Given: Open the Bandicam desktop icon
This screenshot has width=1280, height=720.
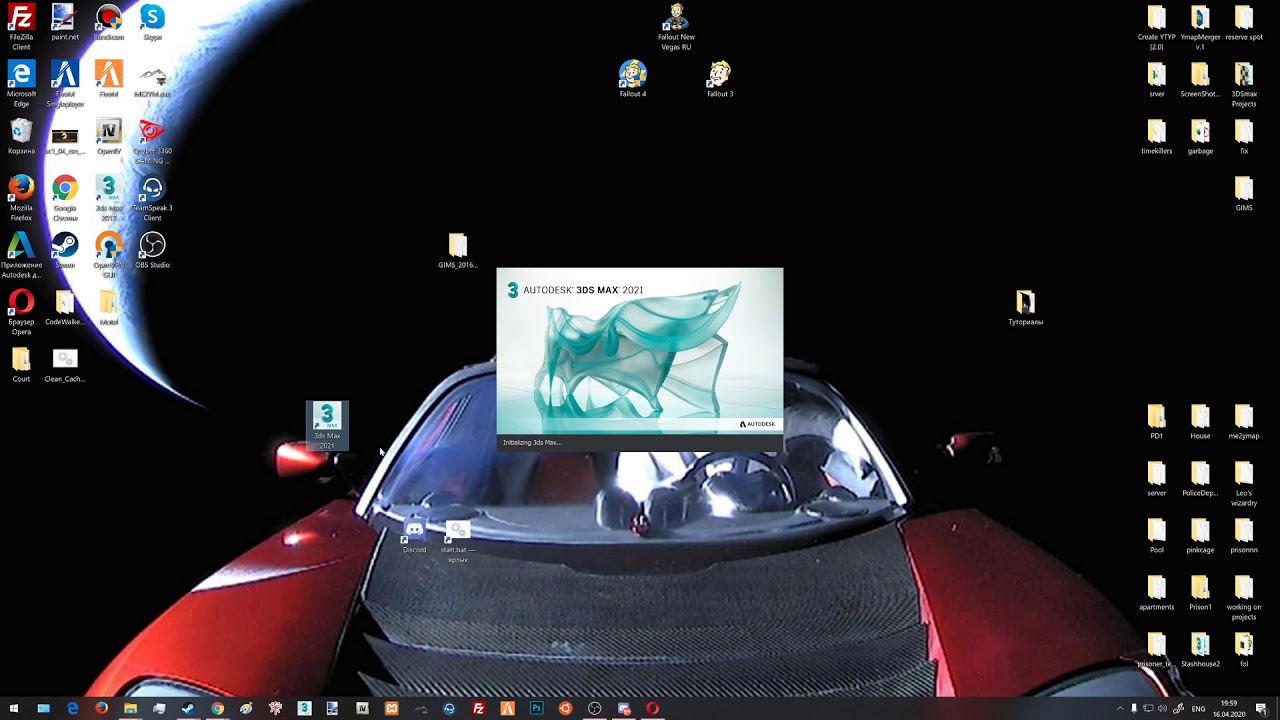Looking at the screenshot, I should click(109, 22).
